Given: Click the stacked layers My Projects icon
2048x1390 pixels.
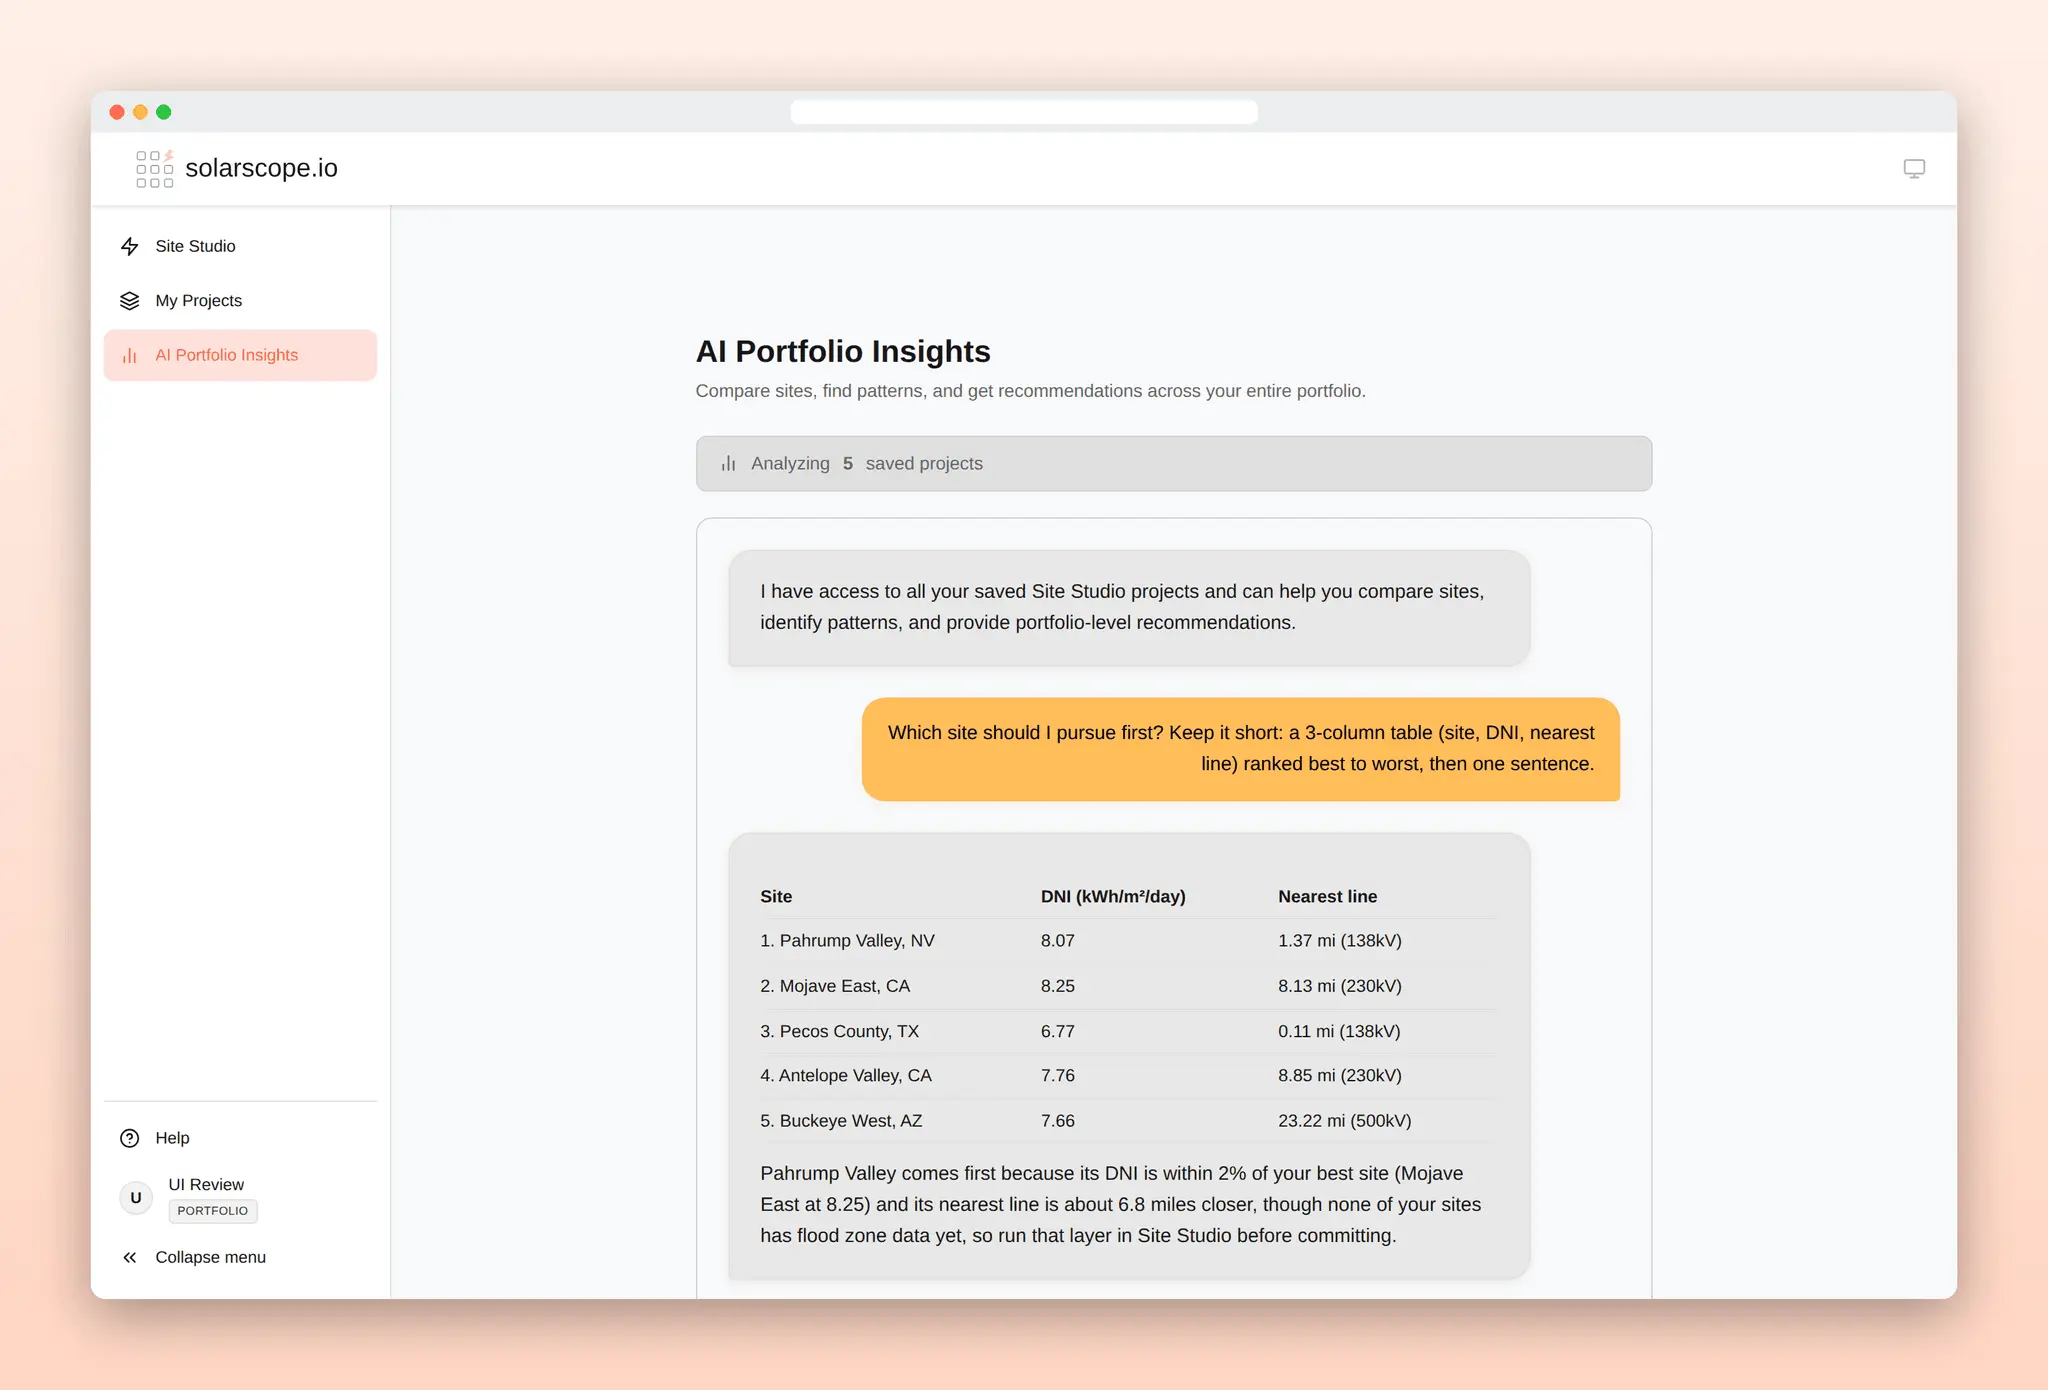Looking at the screenshot, I should [x=130, y=301].
